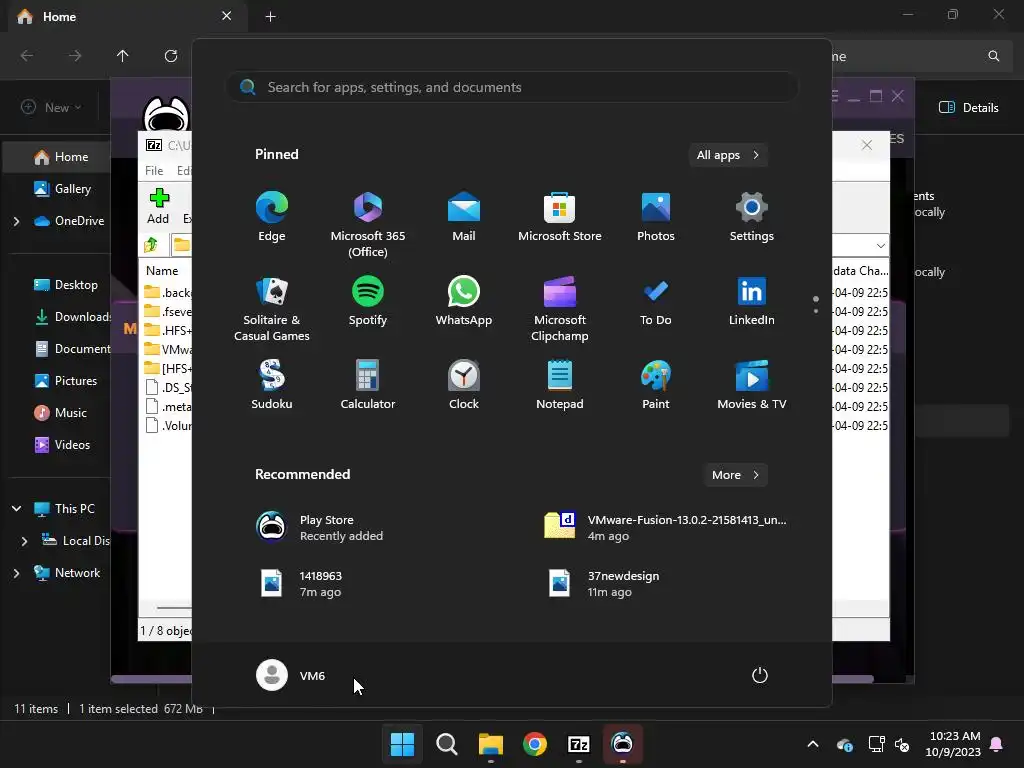Show hidden system tray icons
This screenshot has height=768, width=1024.
813,744
